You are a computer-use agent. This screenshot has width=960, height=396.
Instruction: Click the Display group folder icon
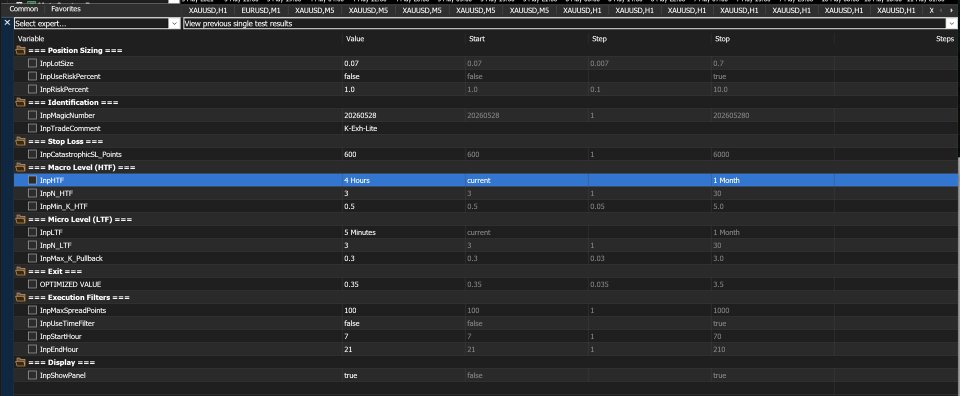pos(20,362)
